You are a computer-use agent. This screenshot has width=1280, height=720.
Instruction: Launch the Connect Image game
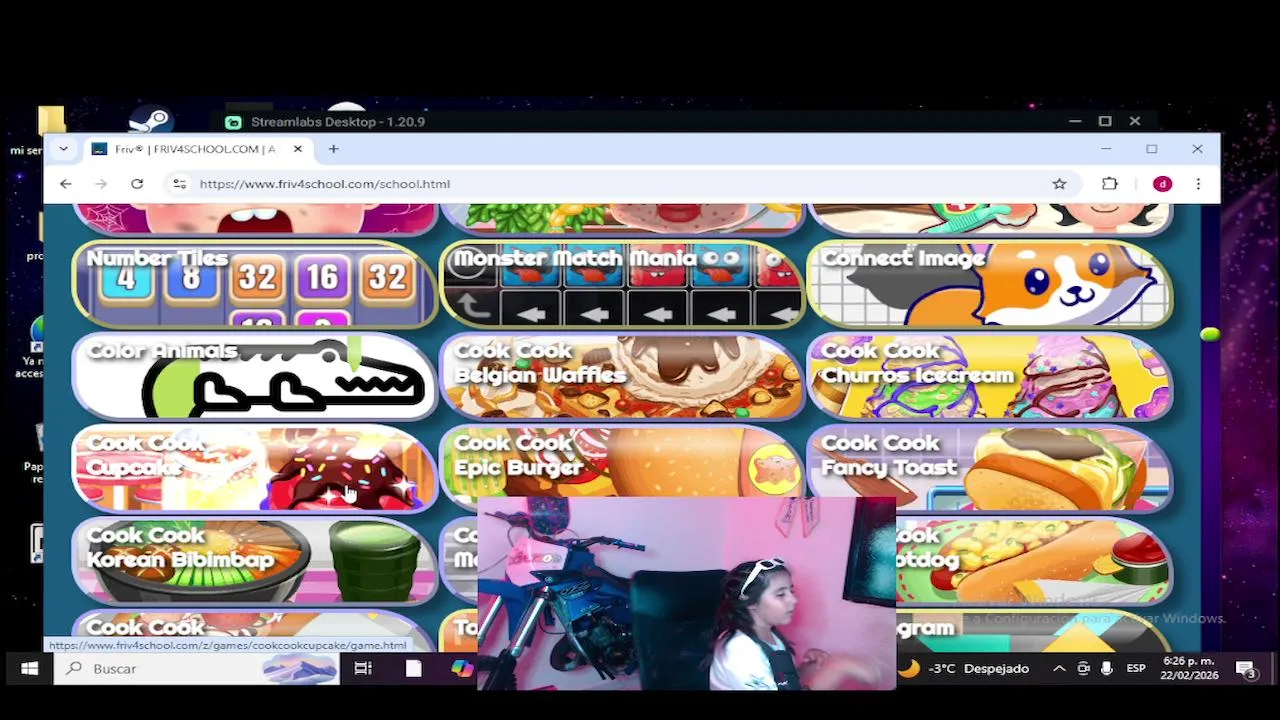coord(989,283)
